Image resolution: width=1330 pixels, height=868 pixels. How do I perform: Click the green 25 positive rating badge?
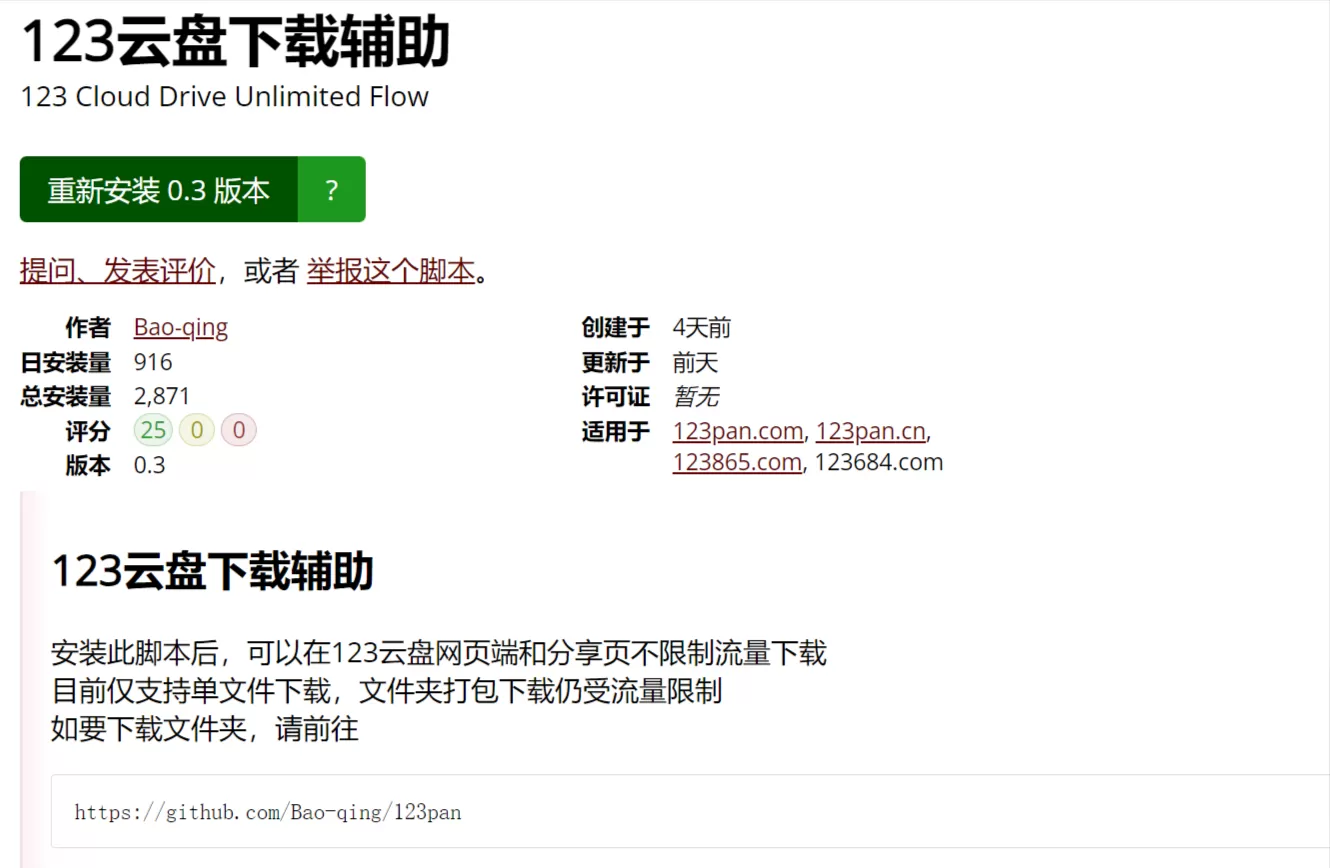pyautogui.click(x=154, y=431)
